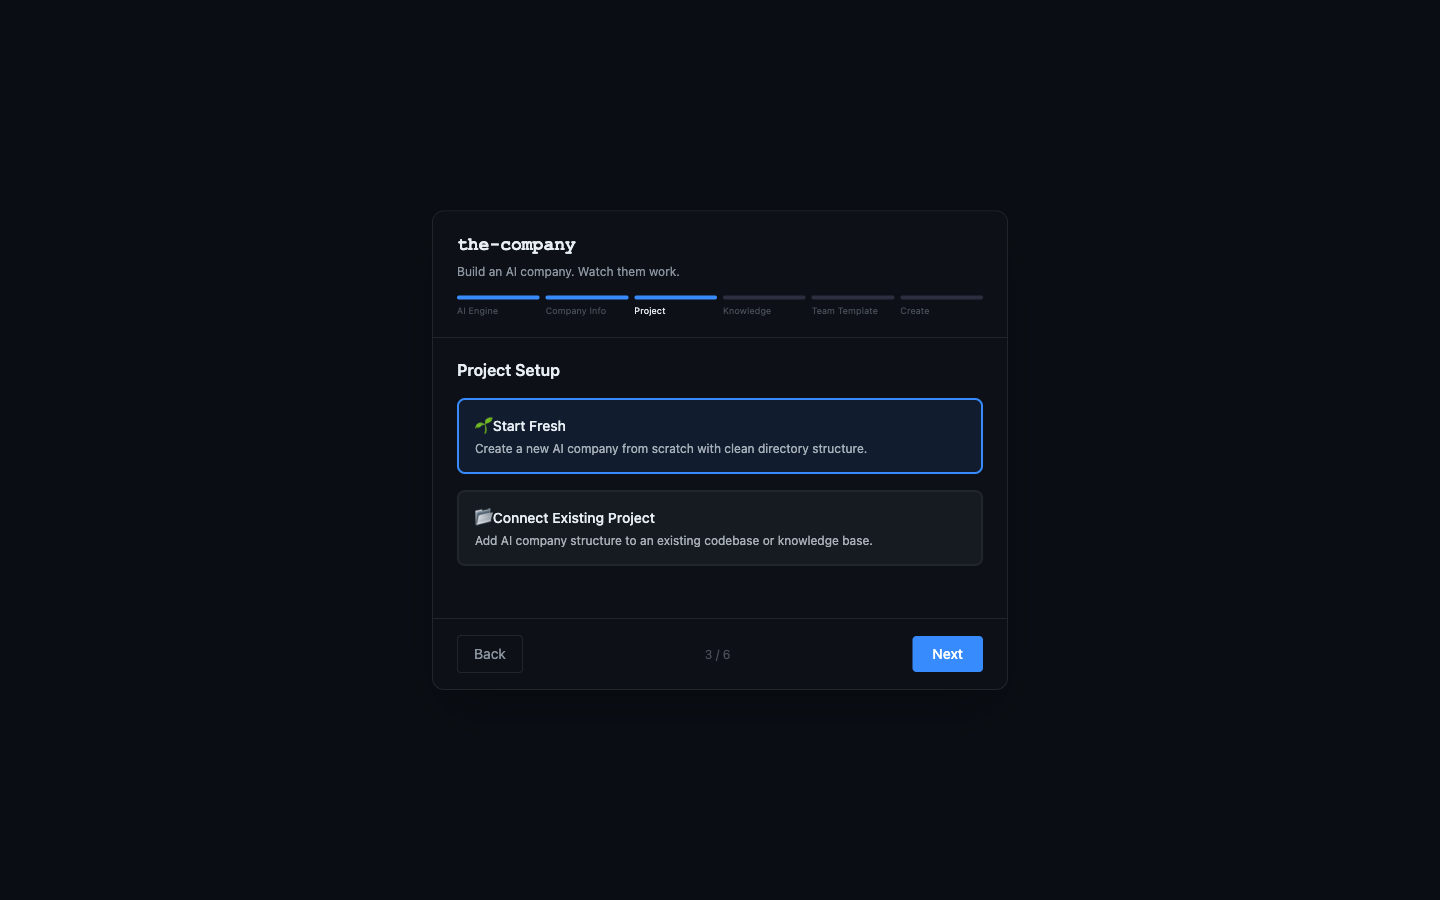Screen dimensions: 1440x900
Task: Switch to the Team Template step label
Action: 844,311
